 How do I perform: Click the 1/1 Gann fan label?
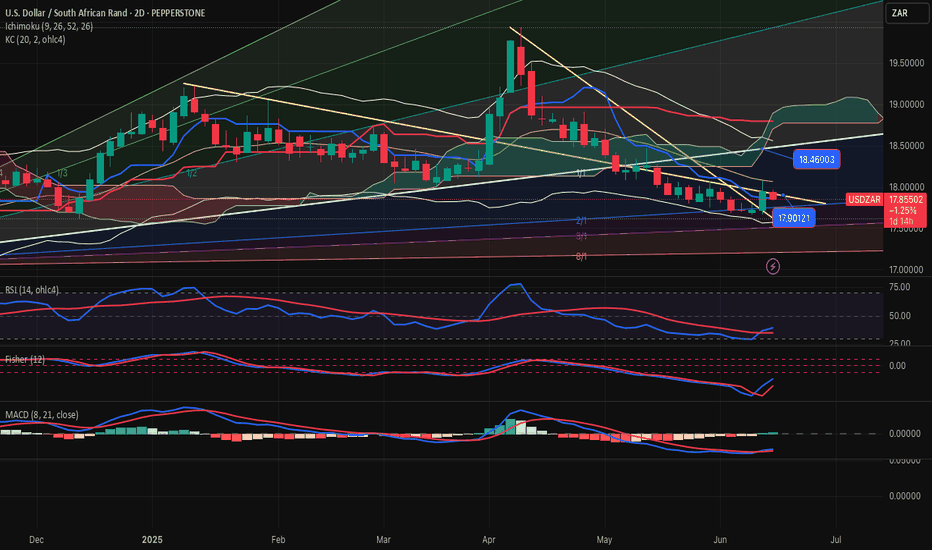tap(581, 173)
